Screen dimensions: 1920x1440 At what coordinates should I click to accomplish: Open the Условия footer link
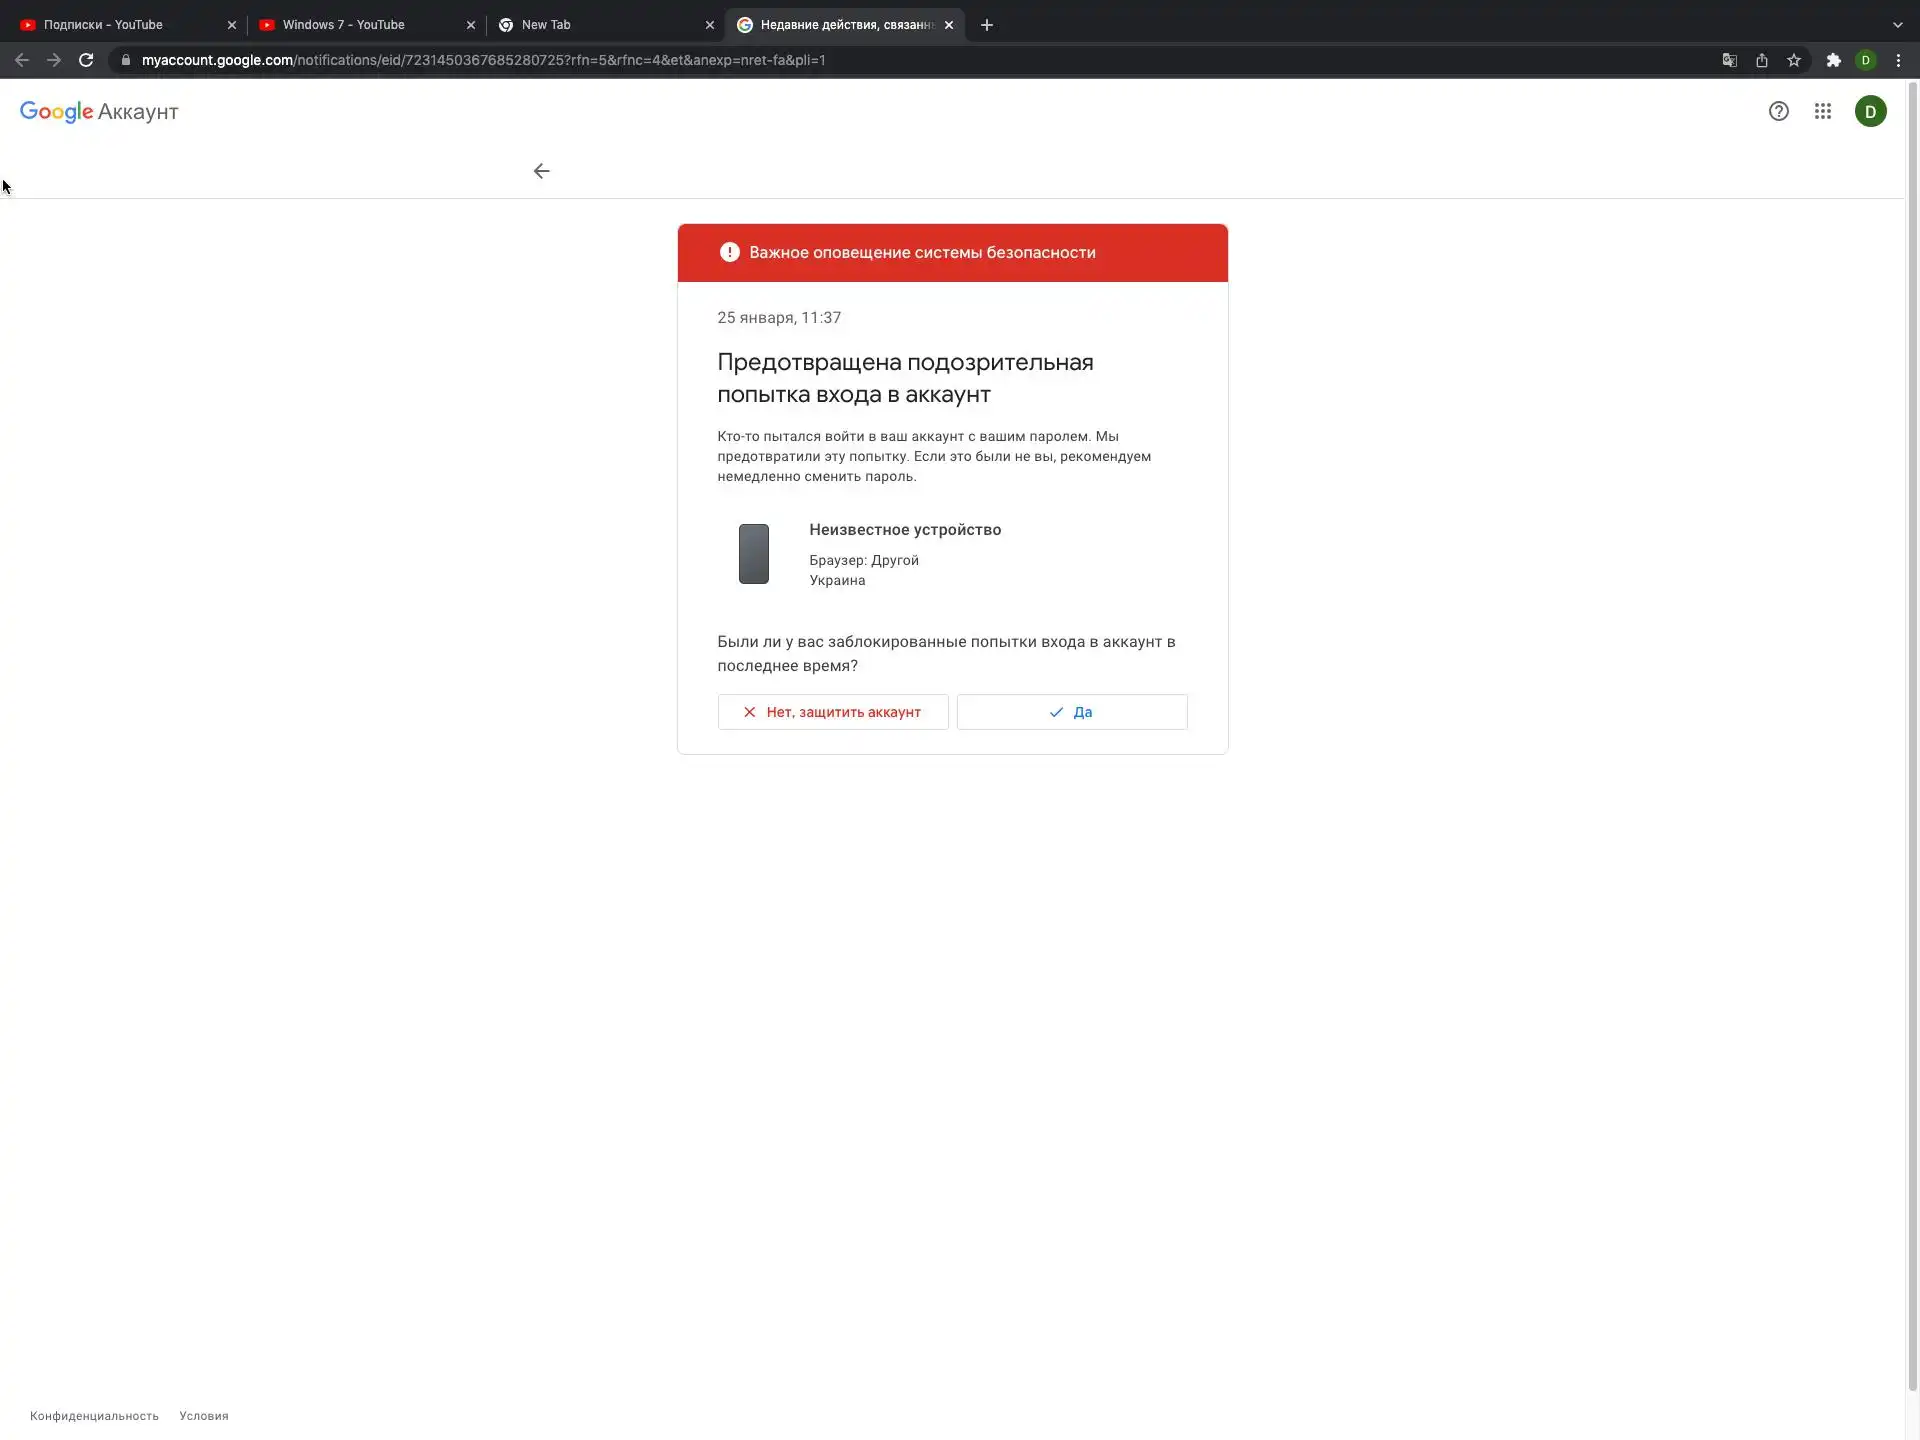tap(204, 1416)
